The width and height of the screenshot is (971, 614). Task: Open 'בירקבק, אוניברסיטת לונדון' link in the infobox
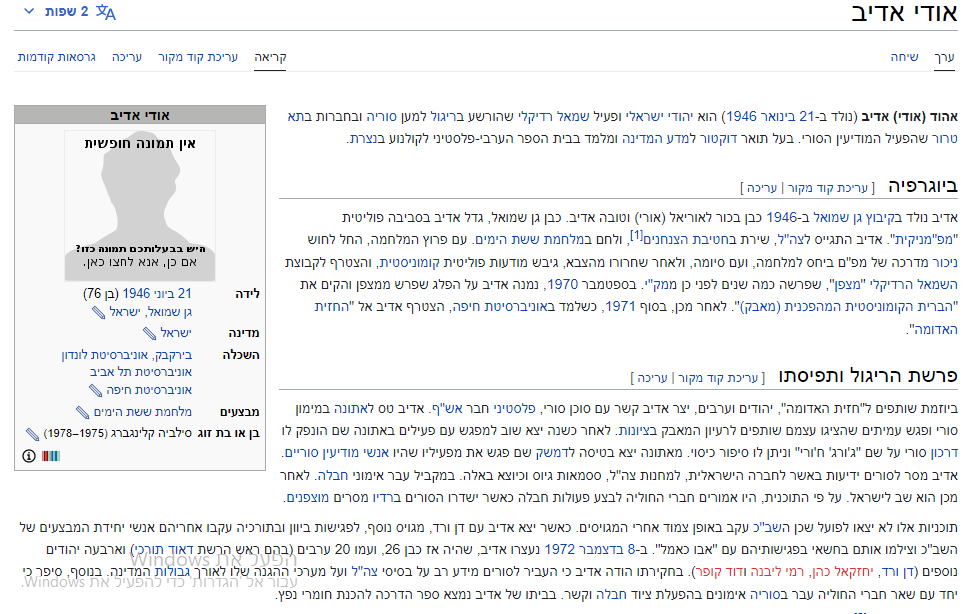click(x=126, y=355)
